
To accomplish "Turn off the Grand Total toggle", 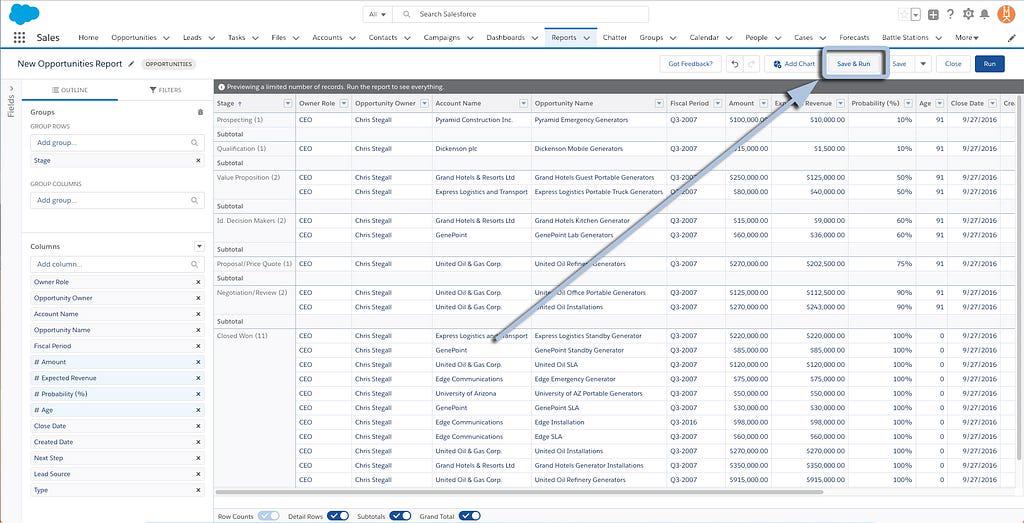I will click(469, 516).
